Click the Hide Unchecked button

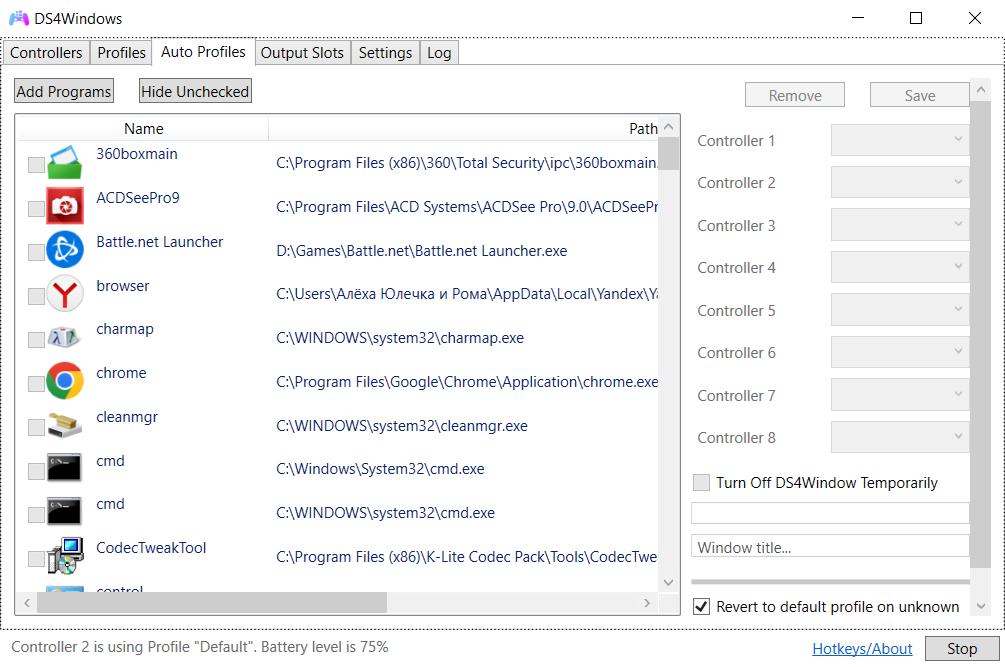[195, 92]
